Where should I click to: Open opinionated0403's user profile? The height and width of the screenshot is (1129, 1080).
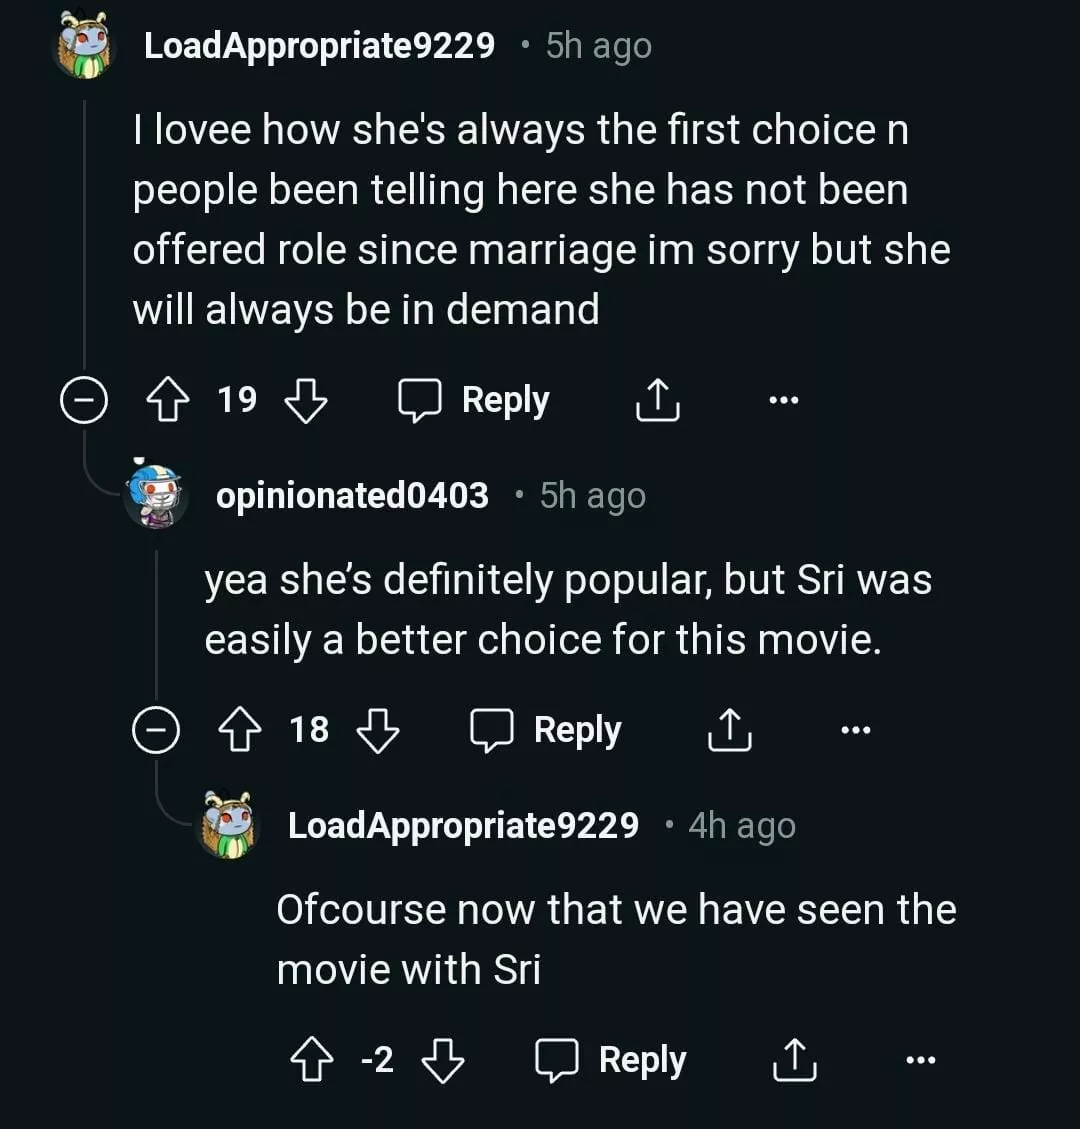click(352, 496)
